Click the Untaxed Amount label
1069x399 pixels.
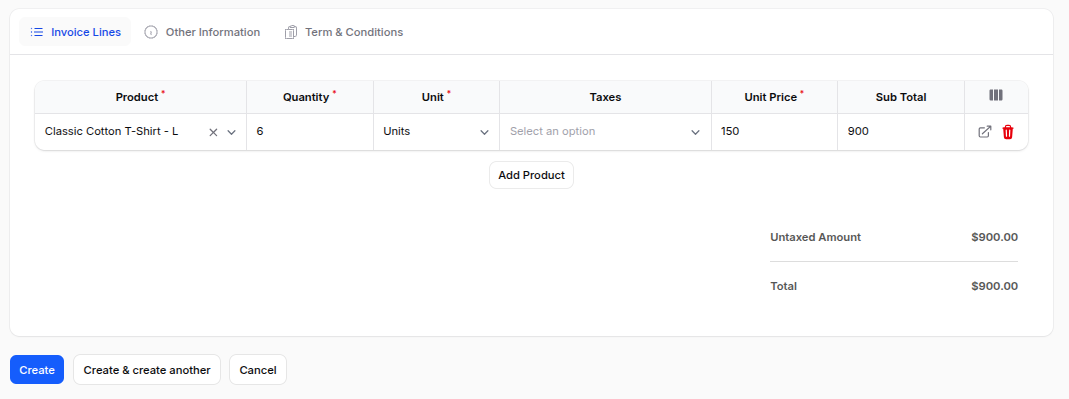[x=815, y=237]
